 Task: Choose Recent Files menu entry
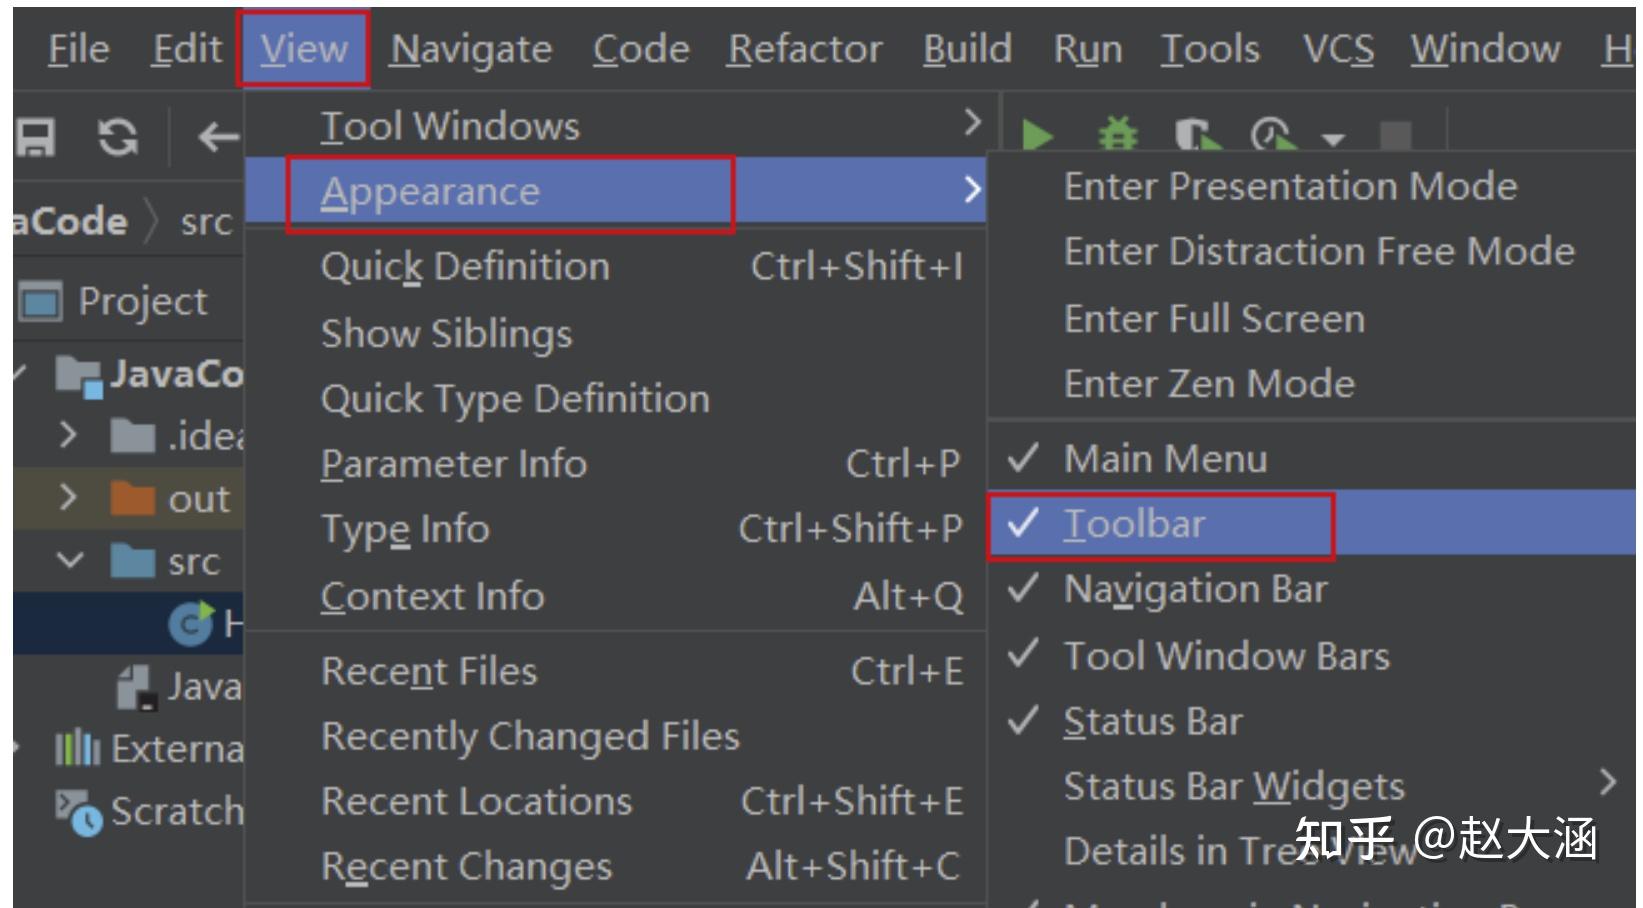[x=429, y=672]
